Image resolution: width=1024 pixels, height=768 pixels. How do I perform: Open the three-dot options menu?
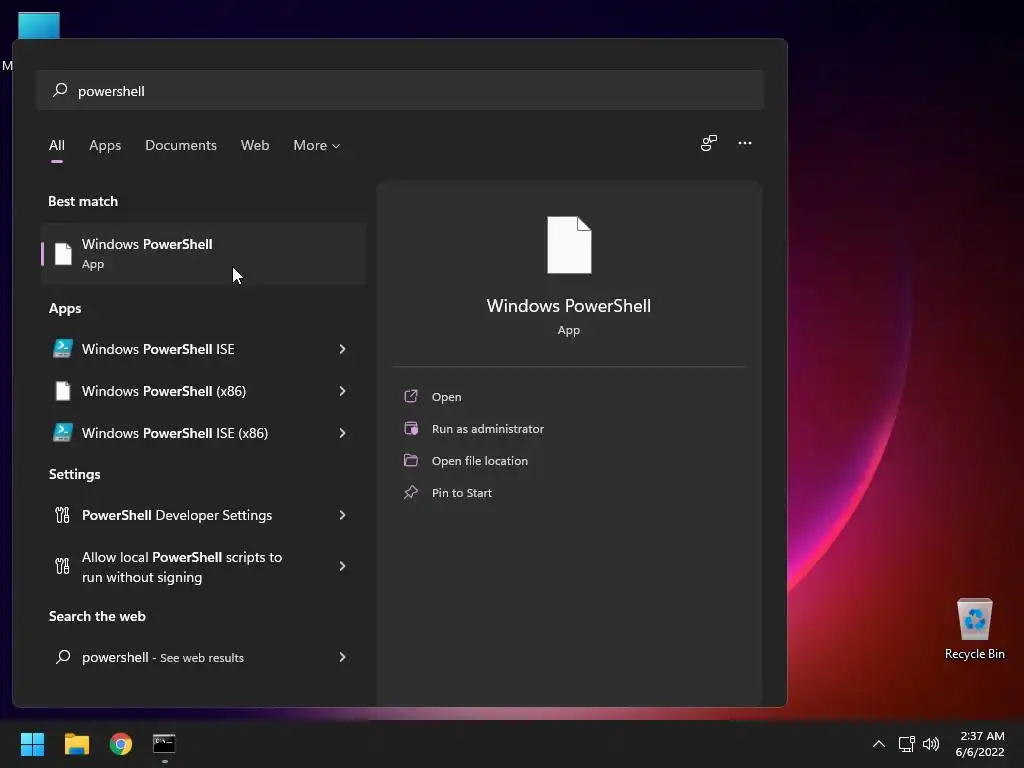(745, 143)
